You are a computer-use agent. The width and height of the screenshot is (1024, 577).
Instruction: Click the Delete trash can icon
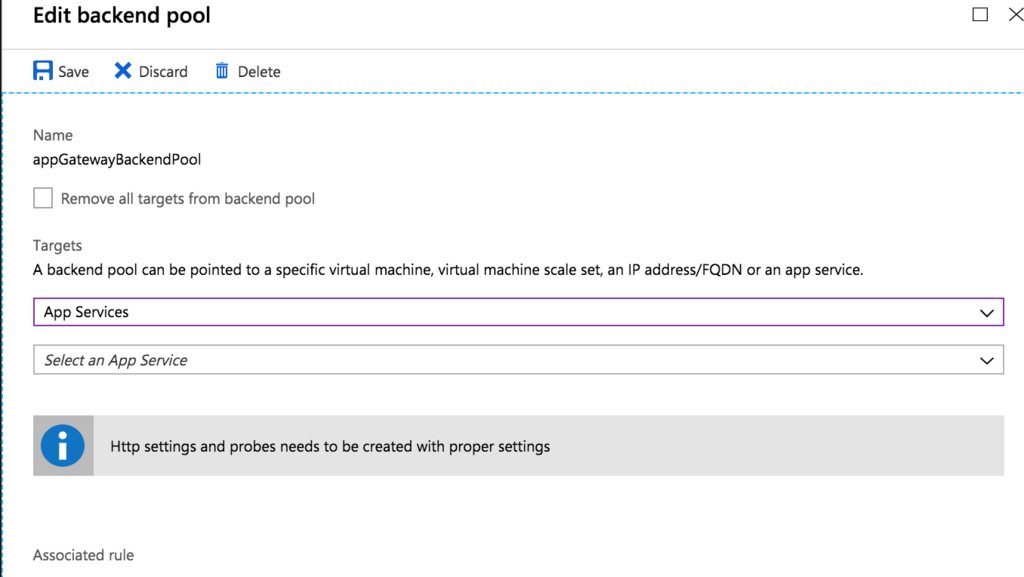pyautogui.click(x=222, y=70)
